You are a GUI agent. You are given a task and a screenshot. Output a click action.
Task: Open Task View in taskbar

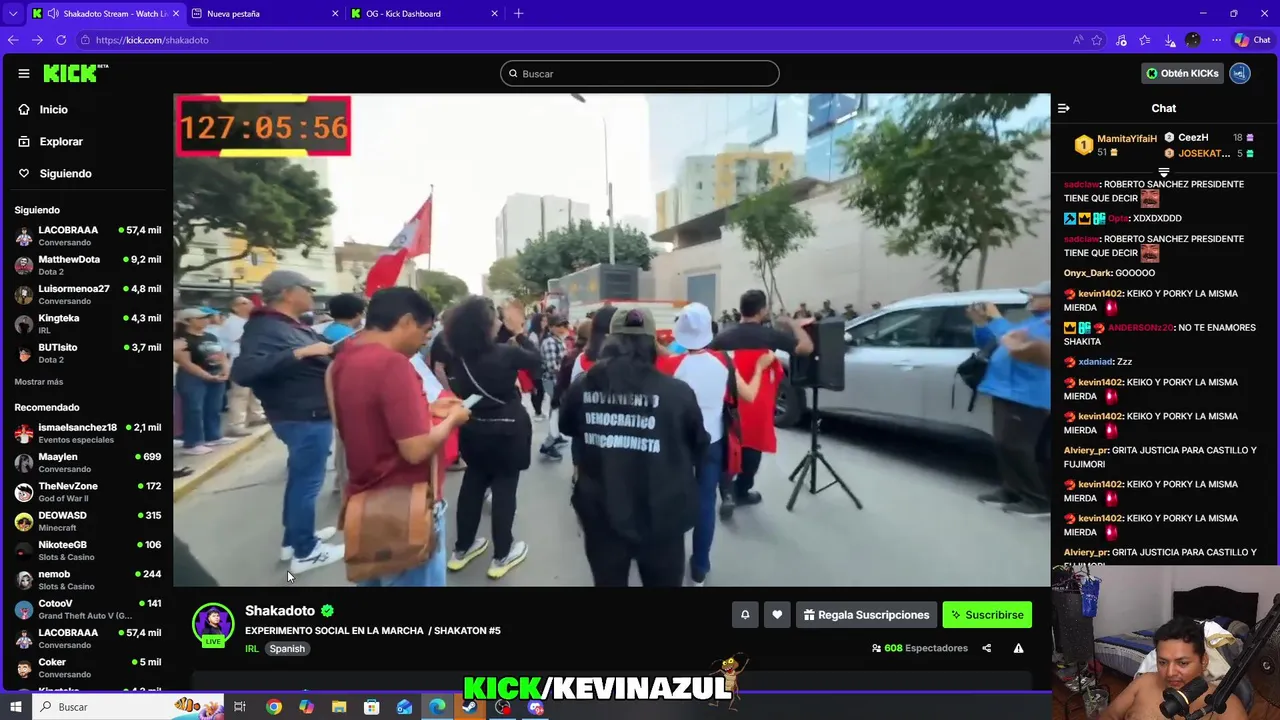(240, 707)
